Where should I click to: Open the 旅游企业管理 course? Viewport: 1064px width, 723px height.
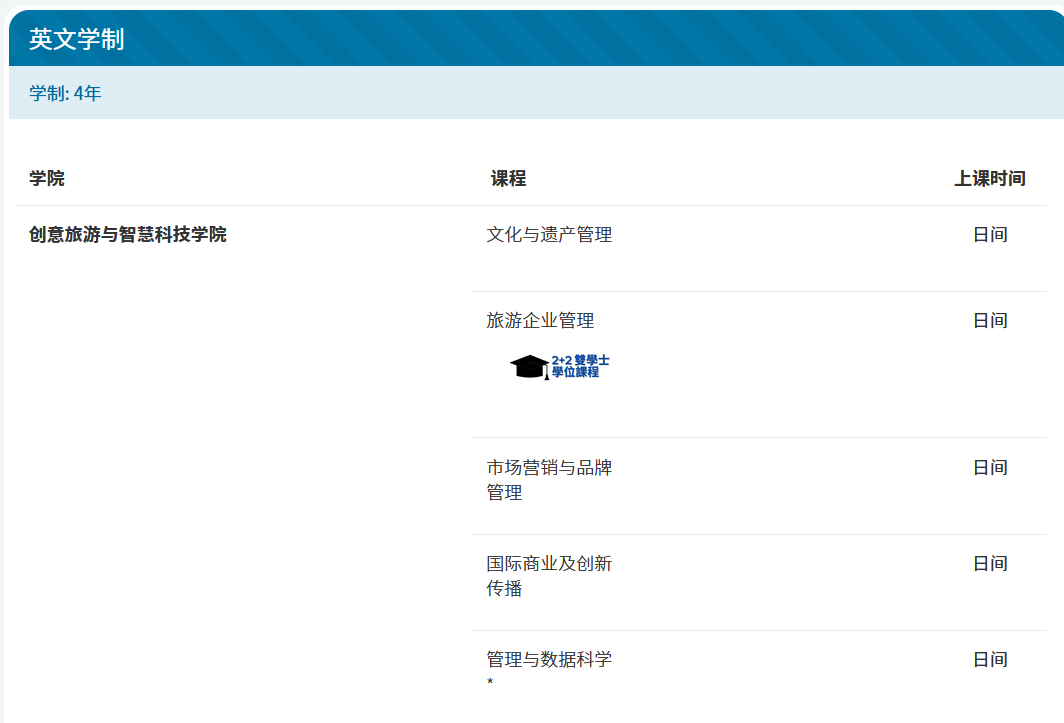(540, 321)
